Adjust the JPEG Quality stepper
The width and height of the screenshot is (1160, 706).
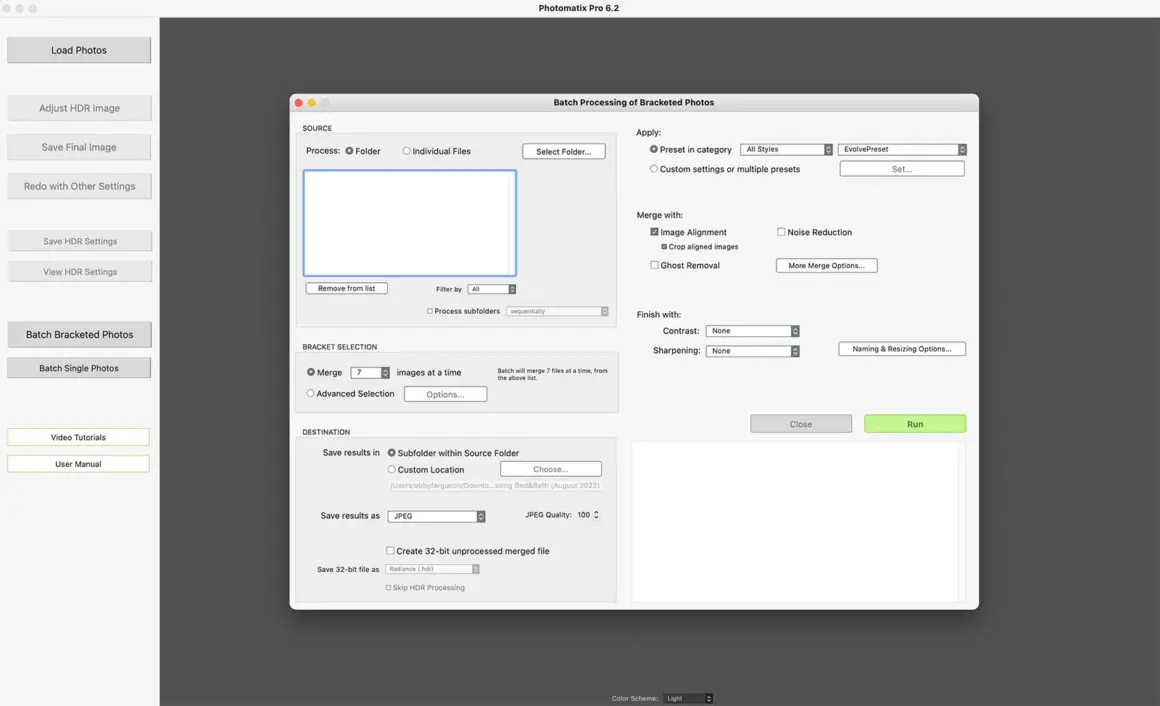596,515
